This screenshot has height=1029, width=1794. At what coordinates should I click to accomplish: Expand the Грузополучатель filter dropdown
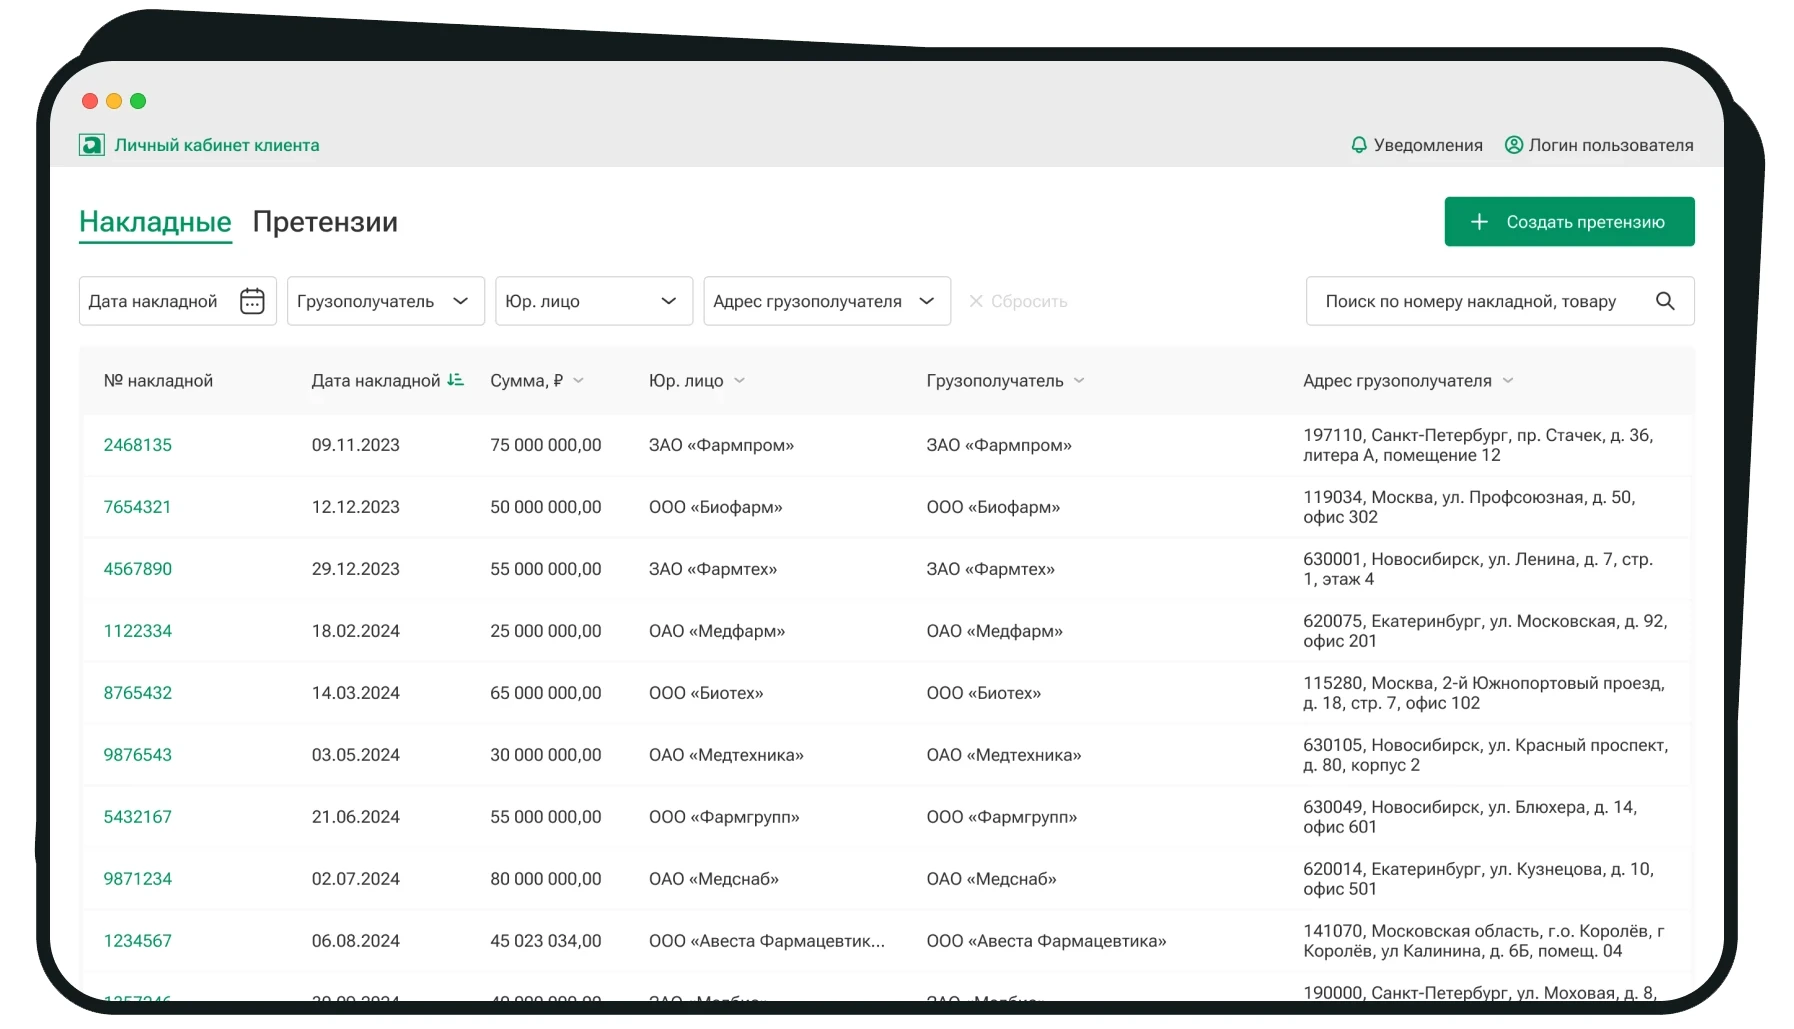[x=386, y=301]
